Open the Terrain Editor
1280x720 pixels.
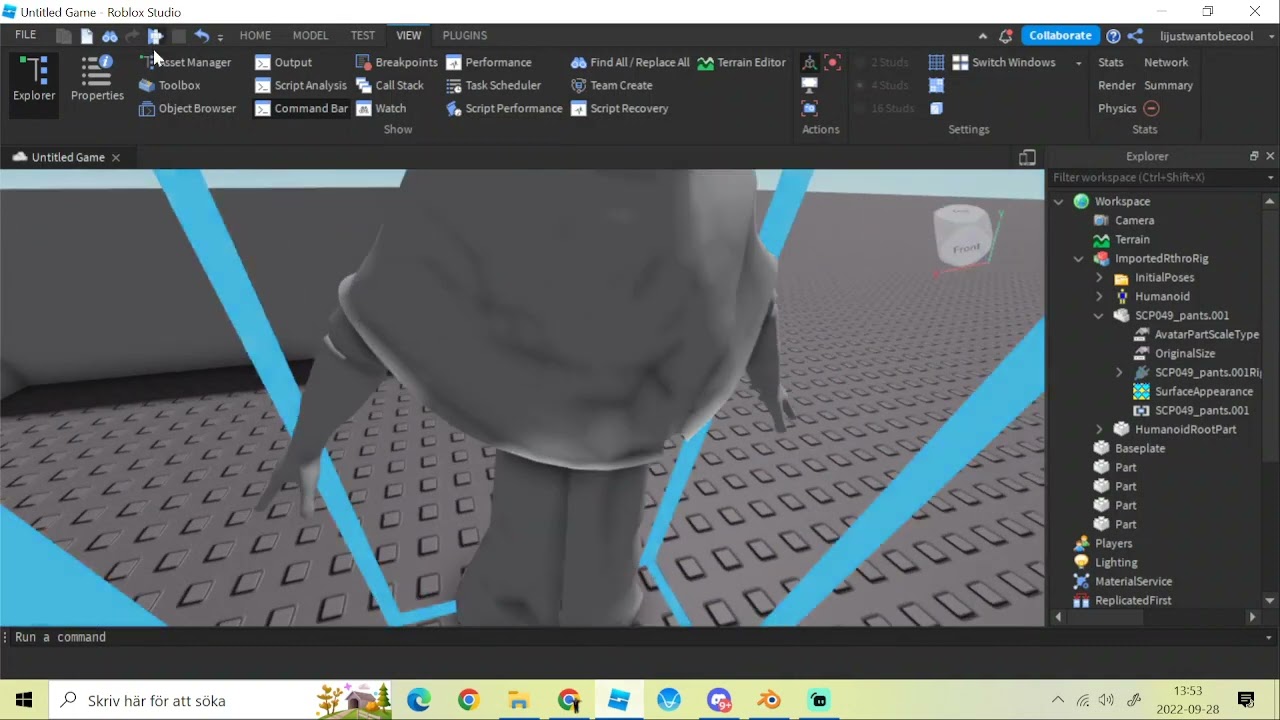742,62
